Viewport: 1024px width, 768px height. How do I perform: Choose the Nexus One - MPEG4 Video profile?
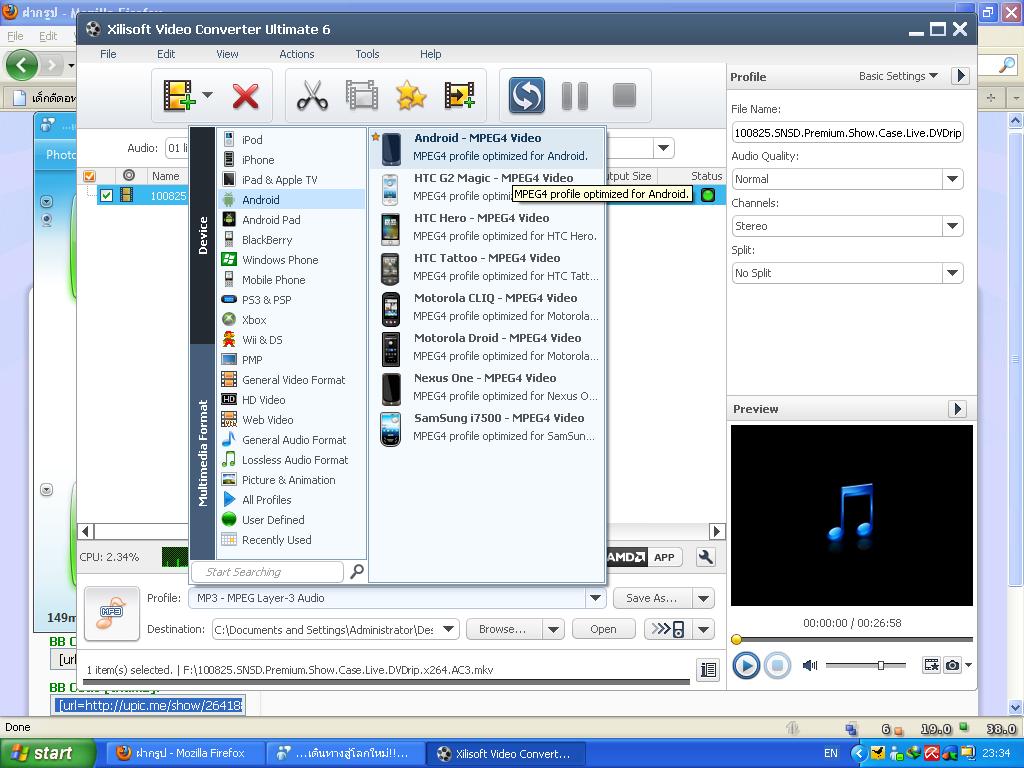point(487,387)
